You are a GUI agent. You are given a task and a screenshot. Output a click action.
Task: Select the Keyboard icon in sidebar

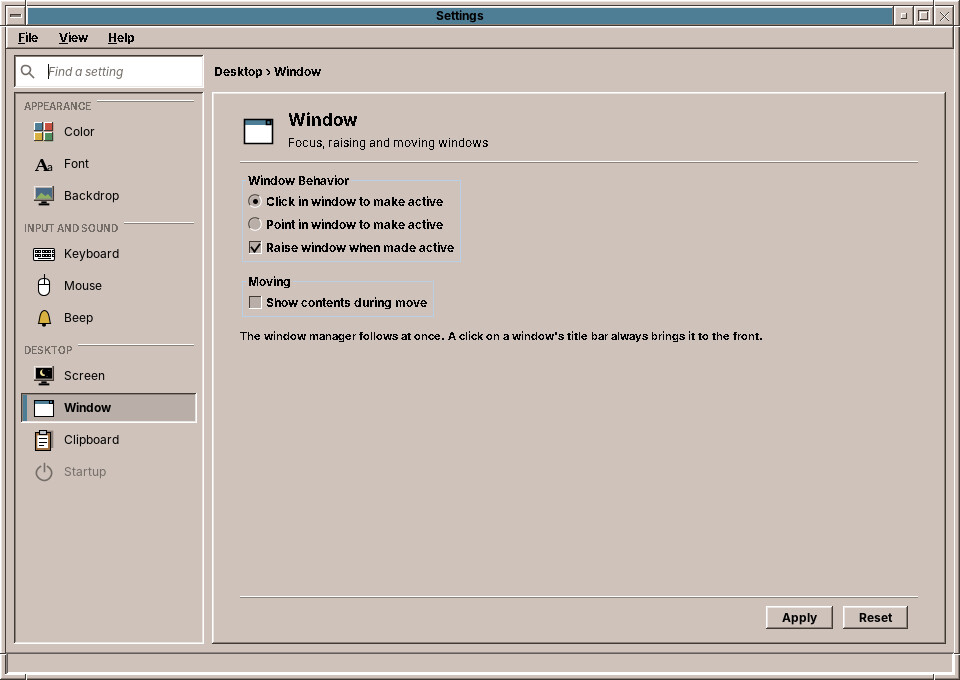[x=43, y=254]
